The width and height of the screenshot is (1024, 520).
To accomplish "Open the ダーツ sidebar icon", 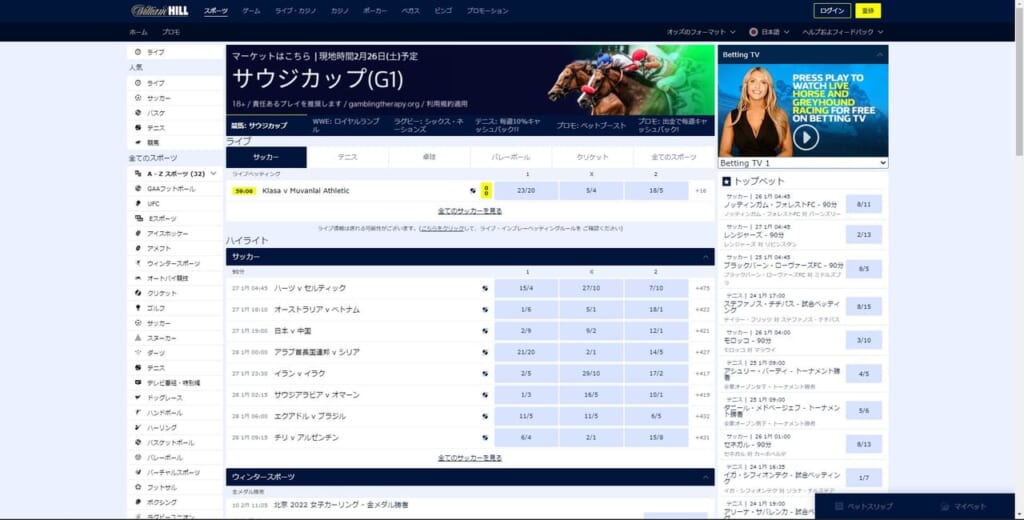I will click(x=138, y=353).
